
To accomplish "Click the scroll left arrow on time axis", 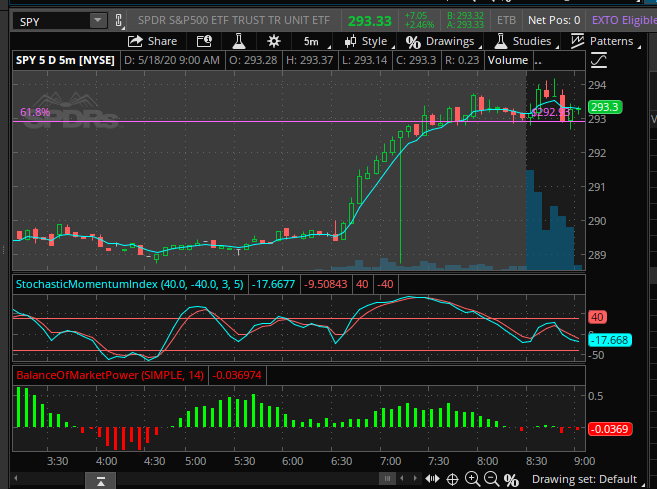I will (x=16, y=478).
